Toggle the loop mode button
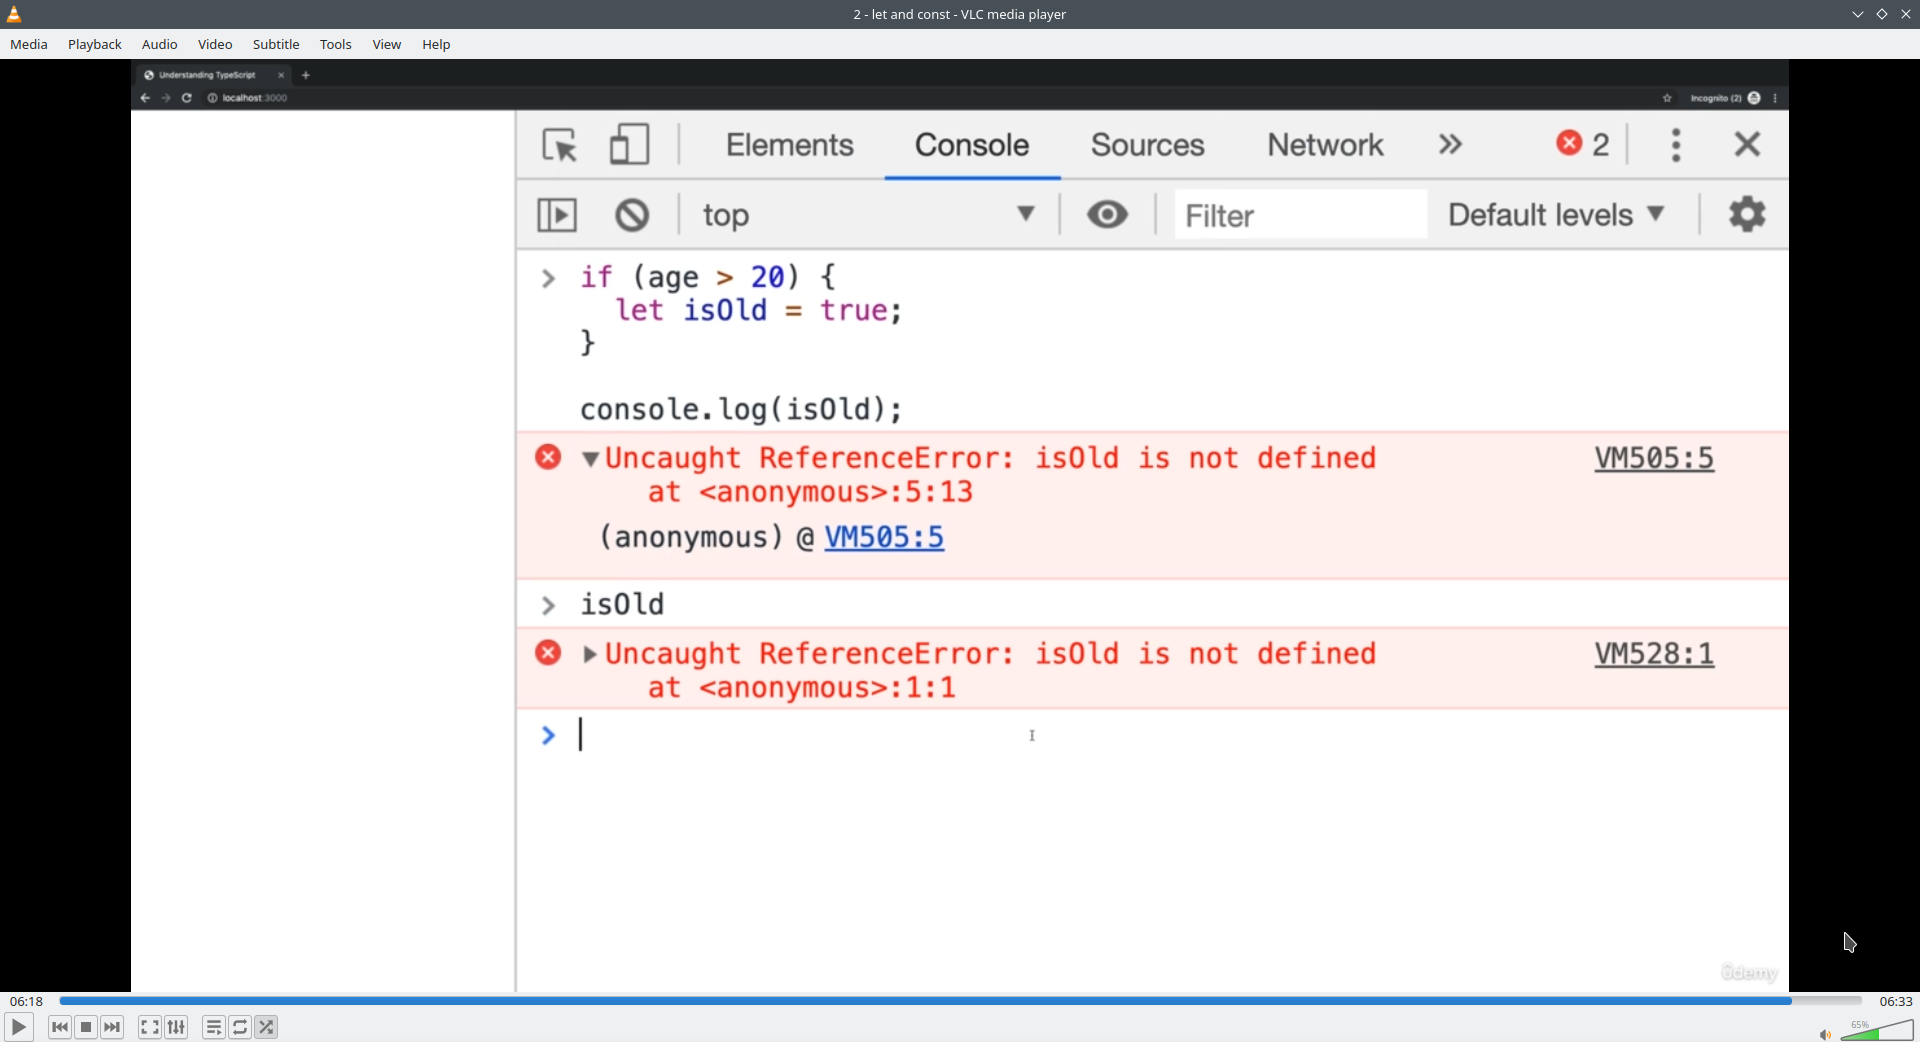The width and height of the screenshot is (1920, 1042). click(240, 1027)
